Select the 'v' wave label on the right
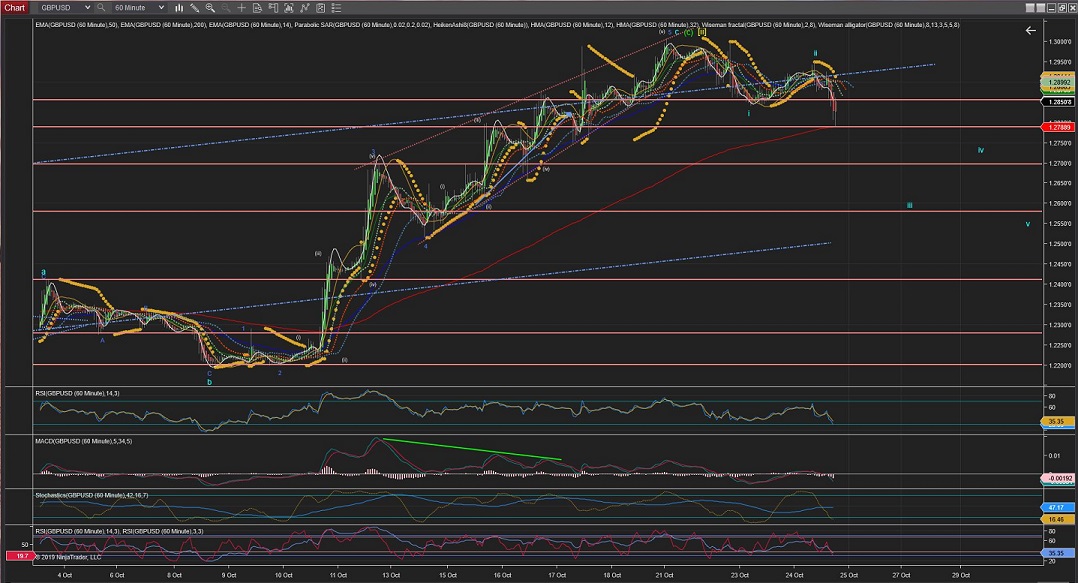The image size is (1078, 583). 1028,224
